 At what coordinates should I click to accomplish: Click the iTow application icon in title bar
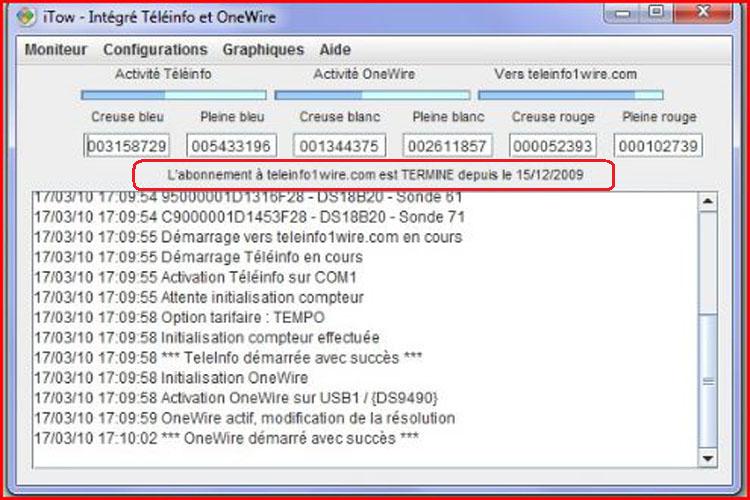pos(26,16)
